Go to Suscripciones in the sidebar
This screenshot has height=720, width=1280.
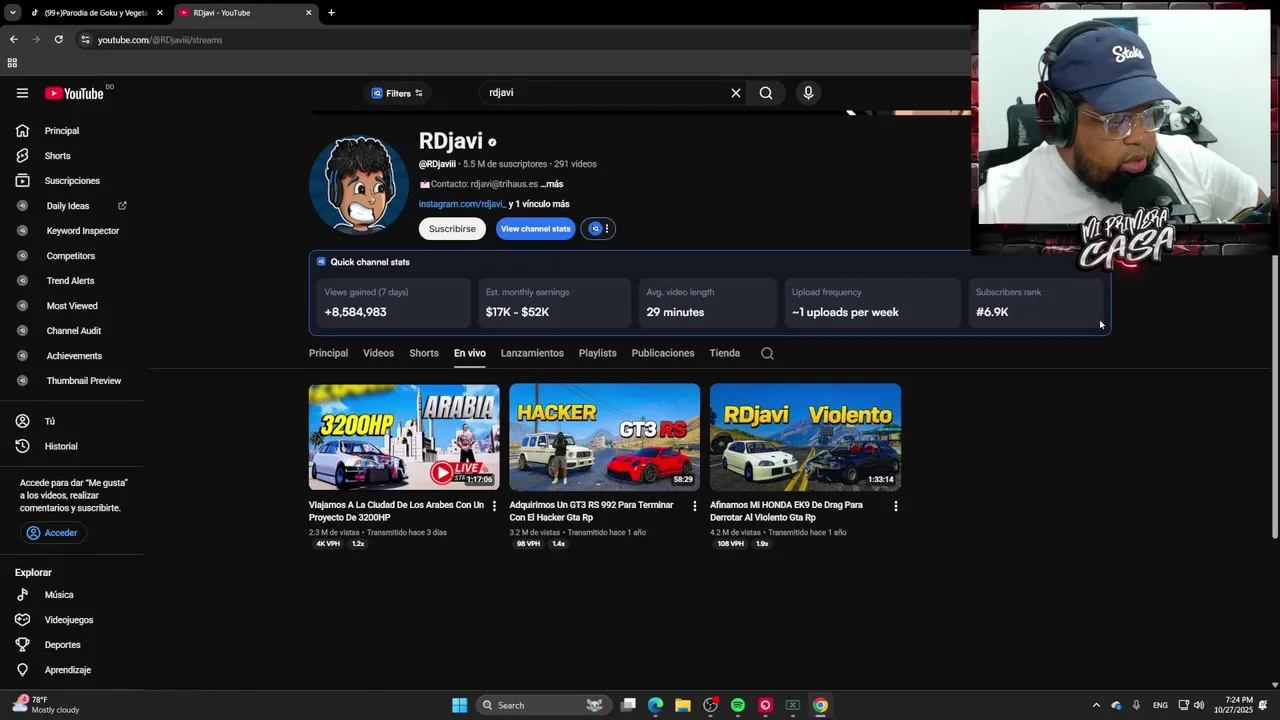pyautogui.click(x=72, y=181)
